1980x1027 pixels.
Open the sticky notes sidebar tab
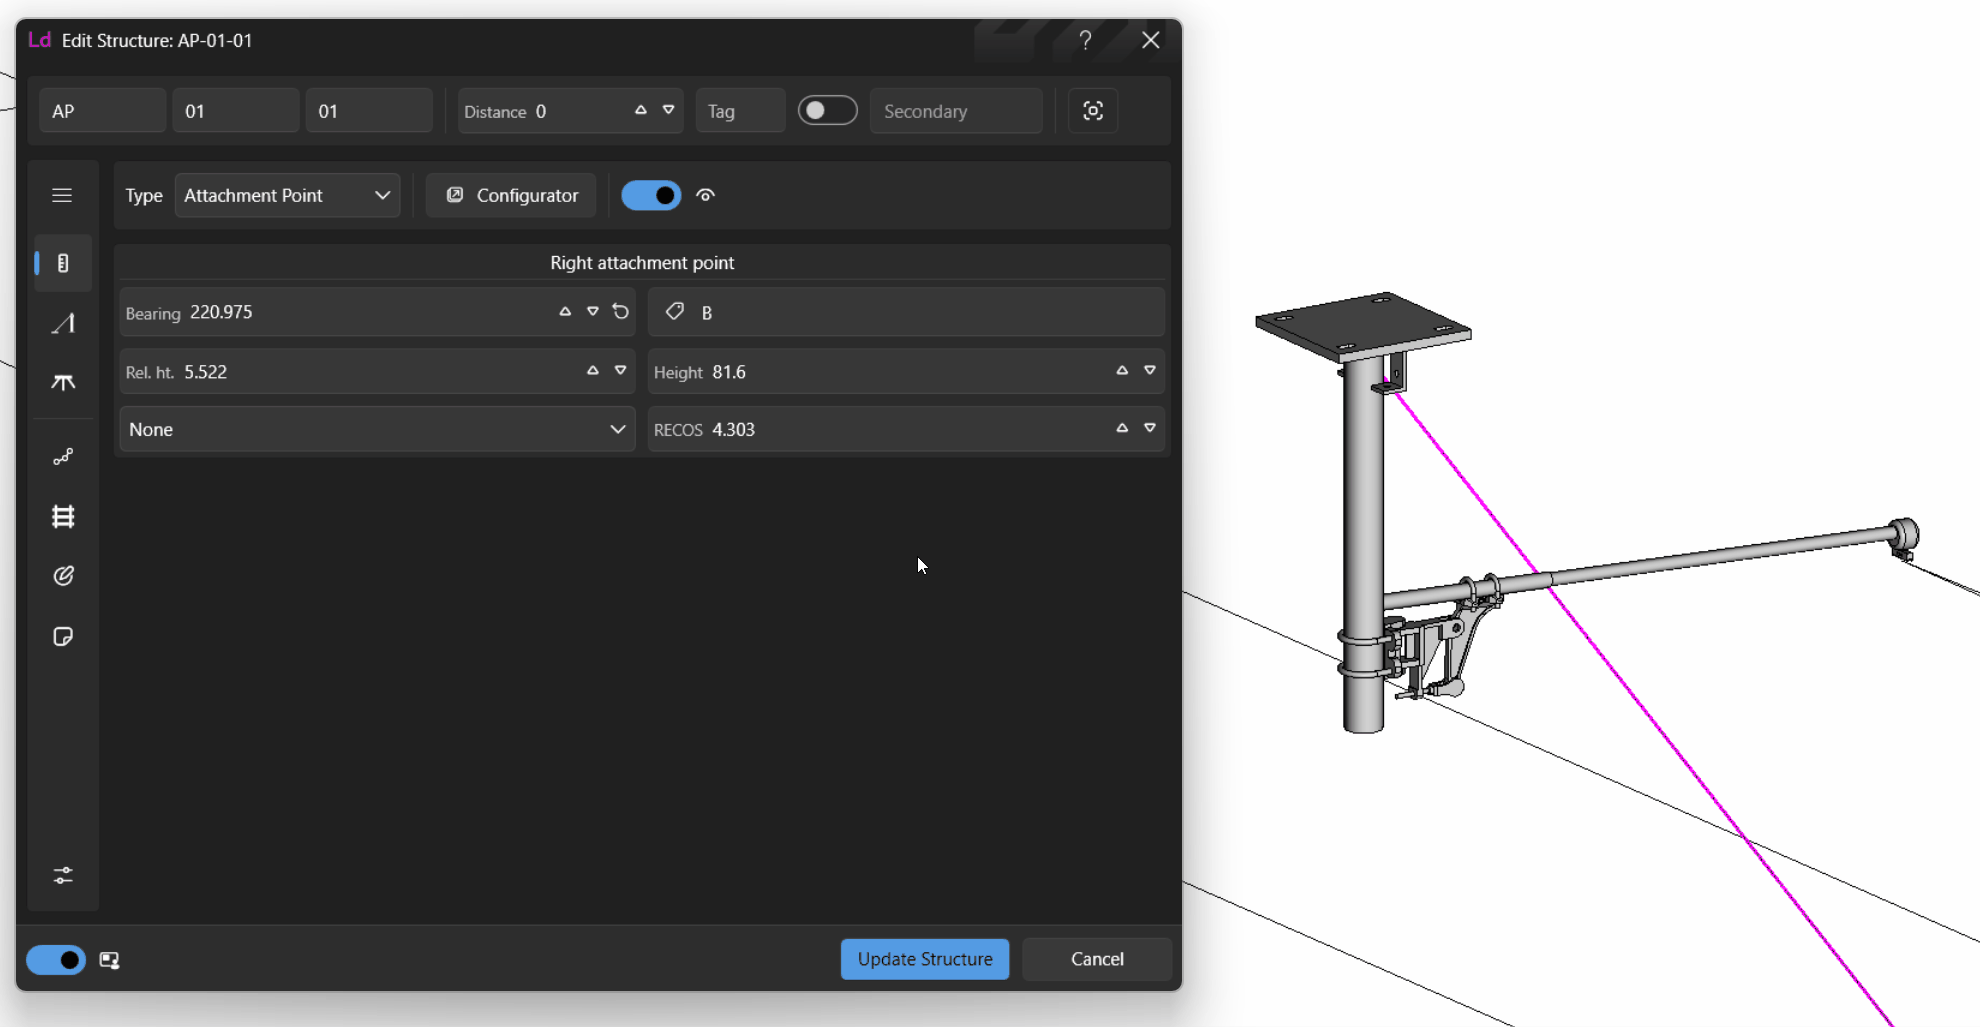coord(63,637)
